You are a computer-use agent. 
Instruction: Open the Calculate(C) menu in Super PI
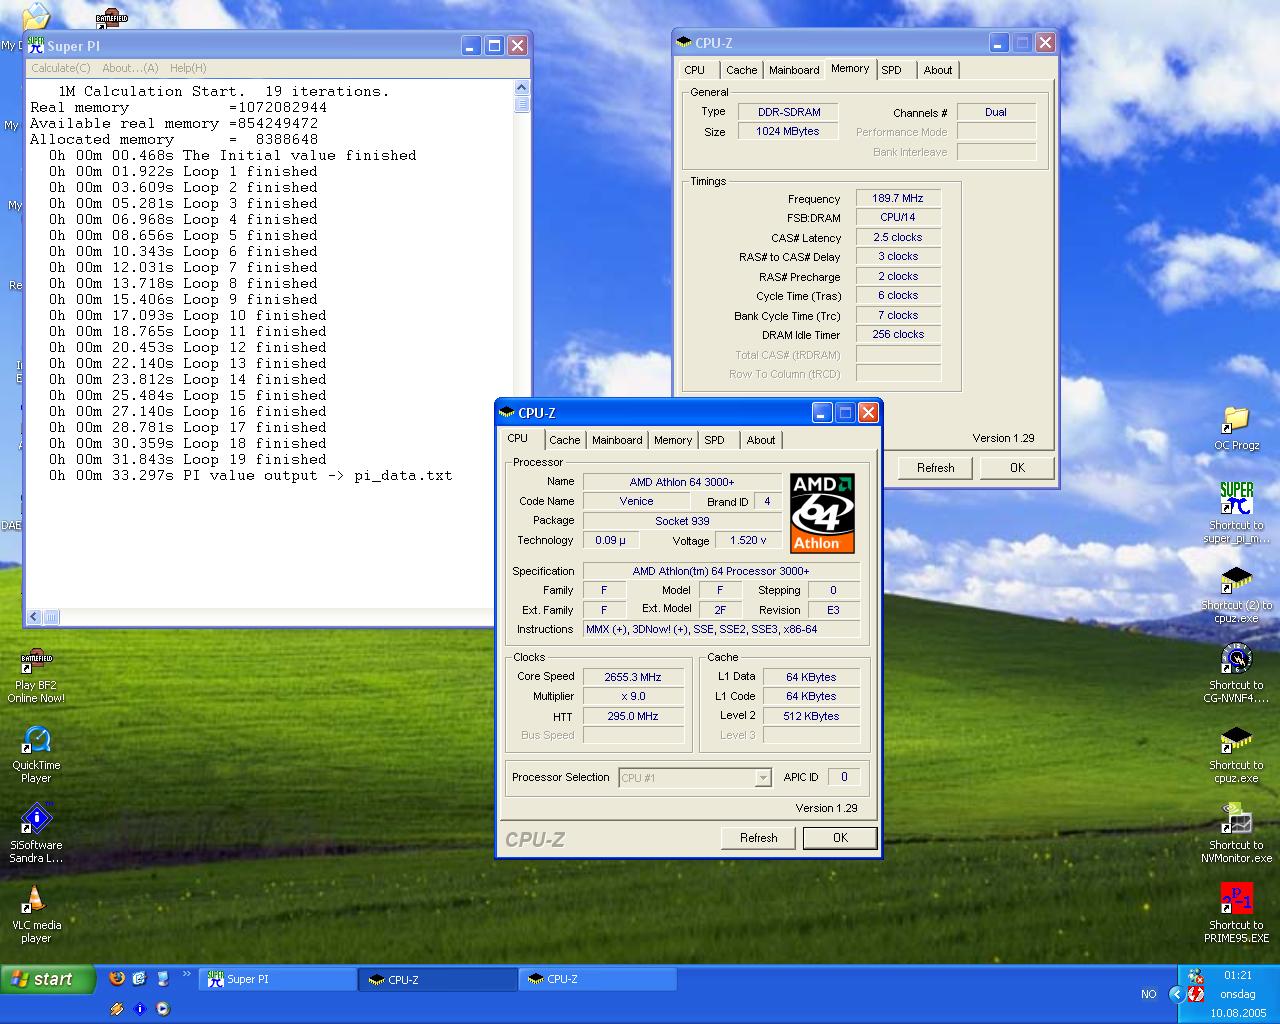[60, 68]
